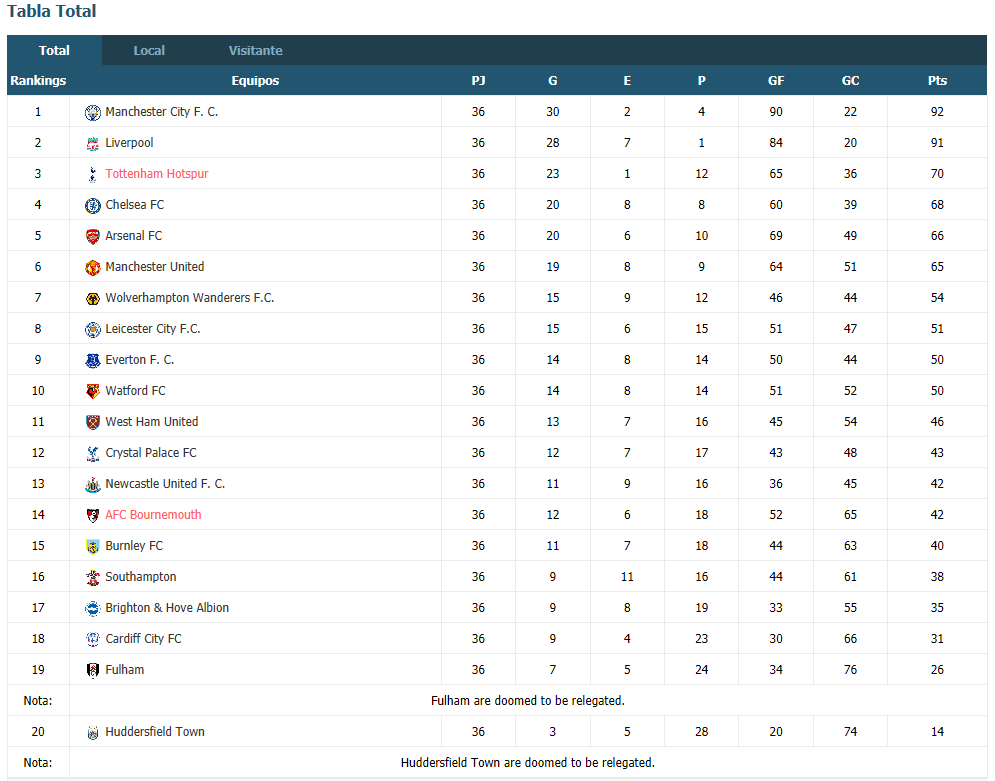Viewport: 995px width, 781px height.
Task: Open the Newcastle United F. C. link
Action: [165, 484]
